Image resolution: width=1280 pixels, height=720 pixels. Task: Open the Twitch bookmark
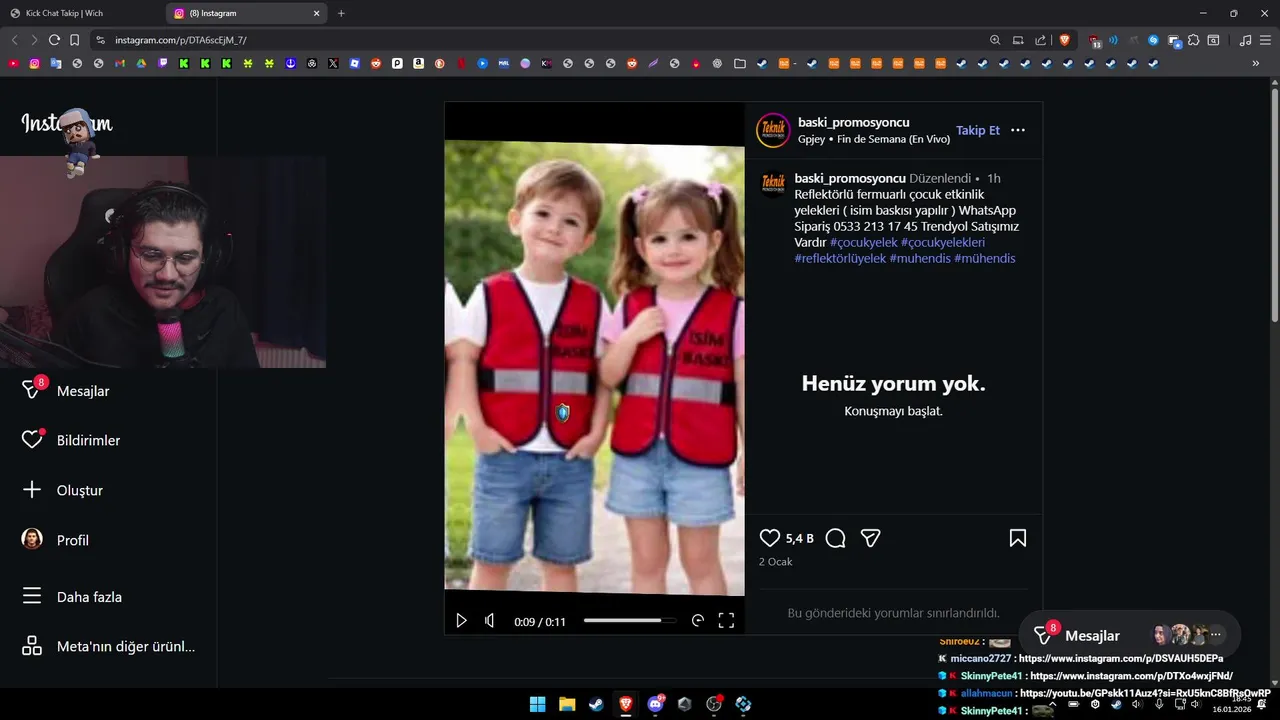[x=163, y=63]
